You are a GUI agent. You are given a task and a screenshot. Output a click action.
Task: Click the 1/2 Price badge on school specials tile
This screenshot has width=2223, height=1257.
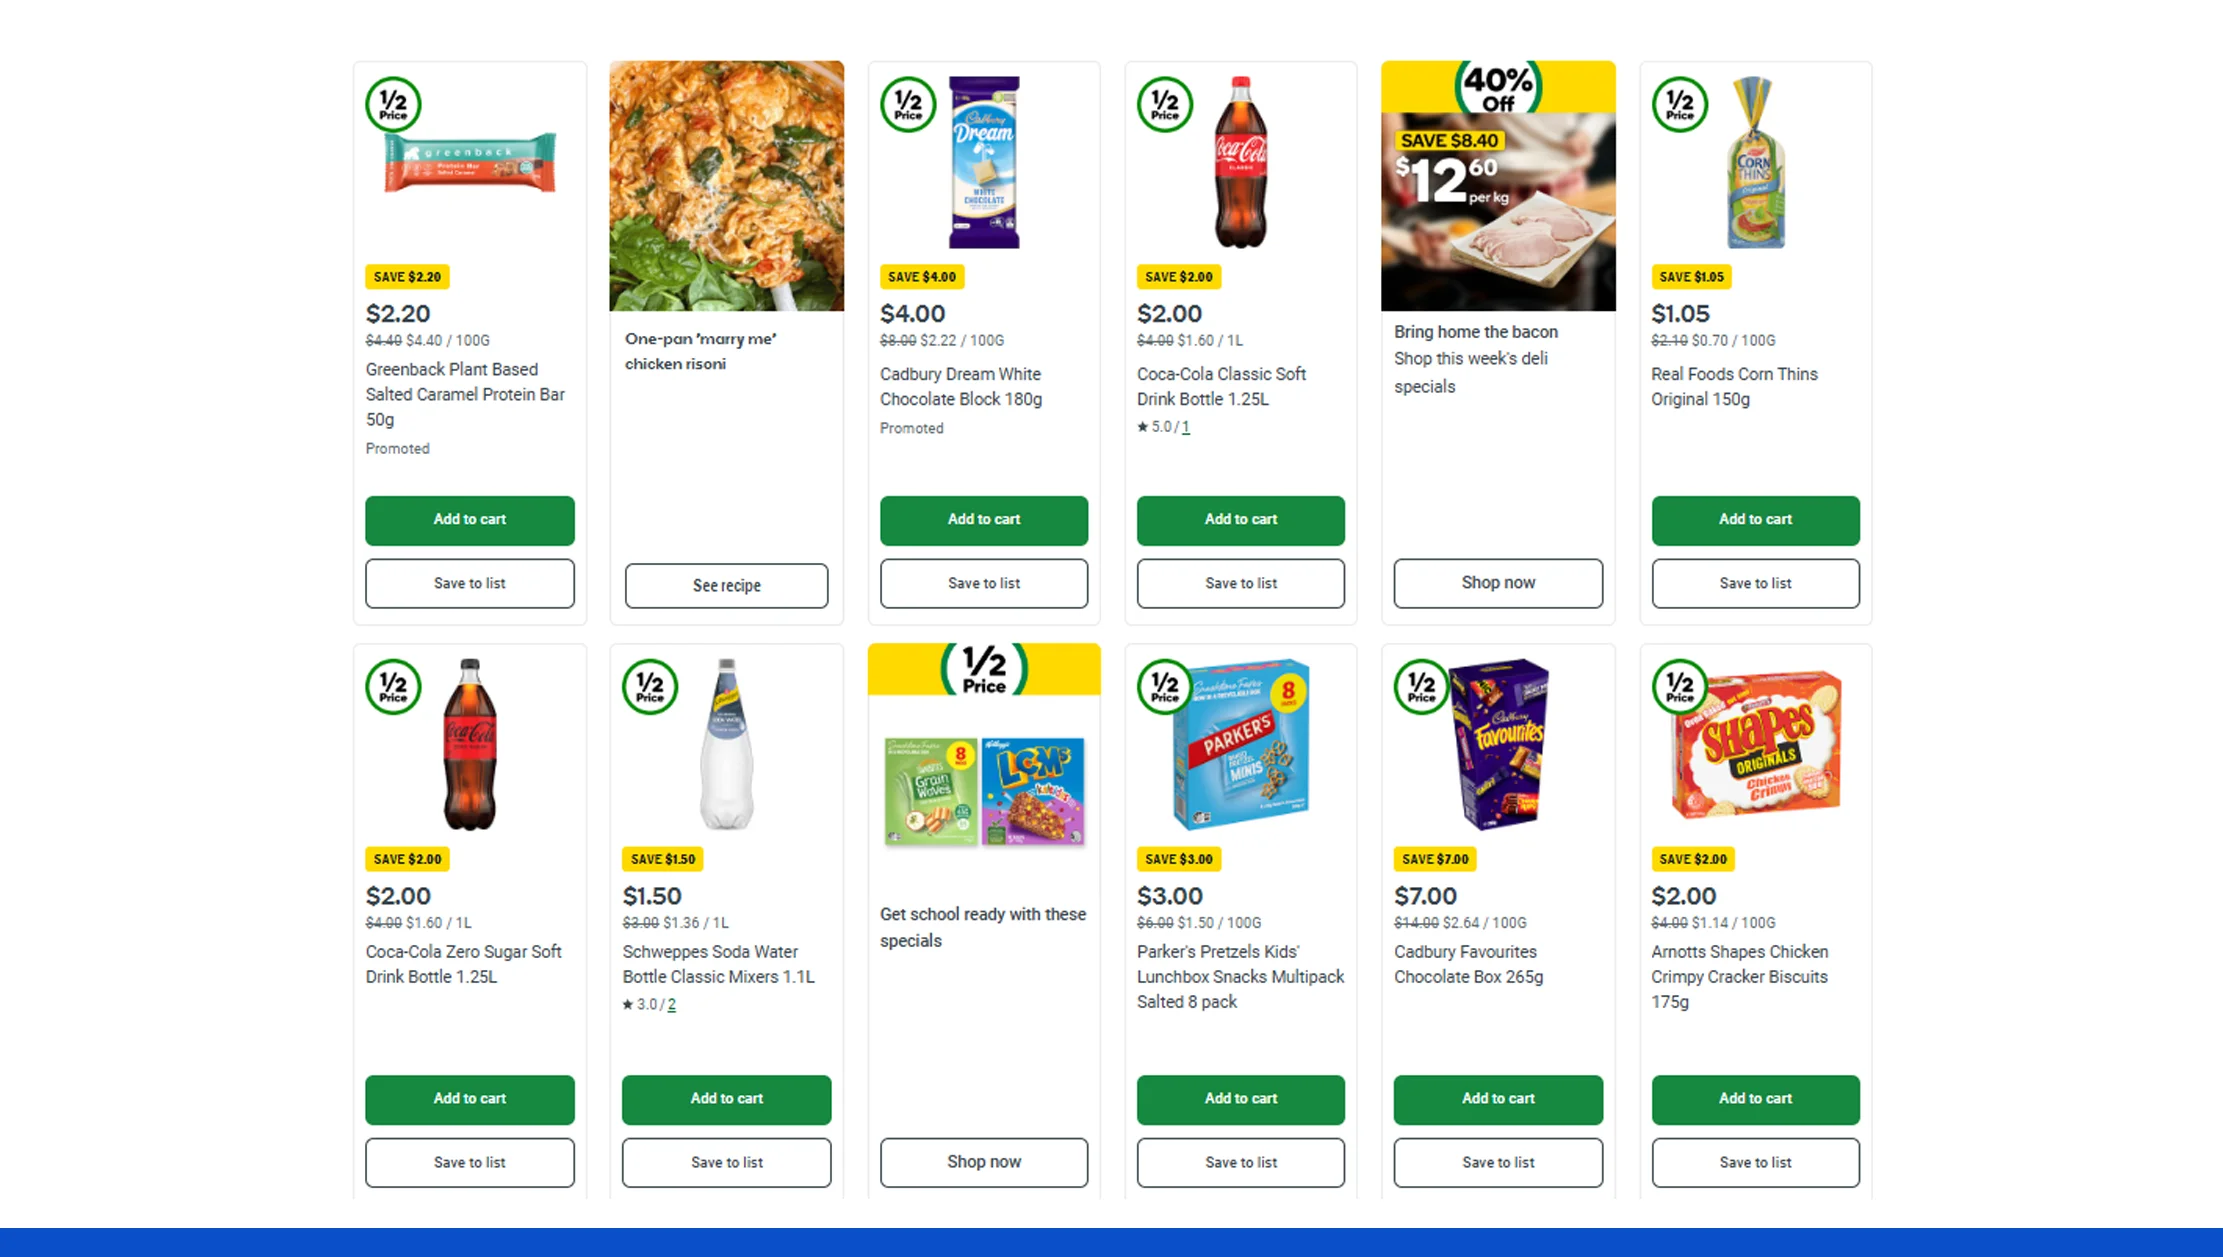983,669
